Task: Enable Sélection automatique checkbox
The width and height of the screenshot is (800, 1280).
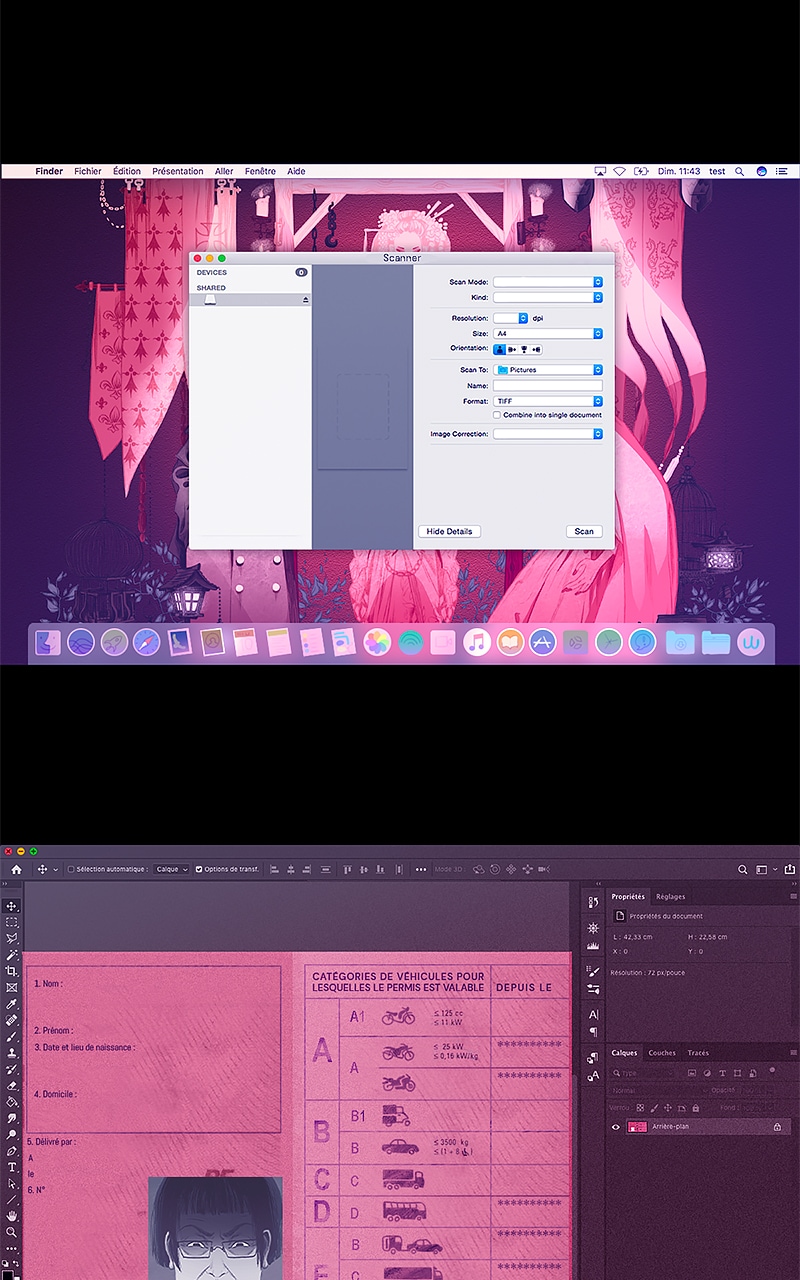Action: [71, 870]
